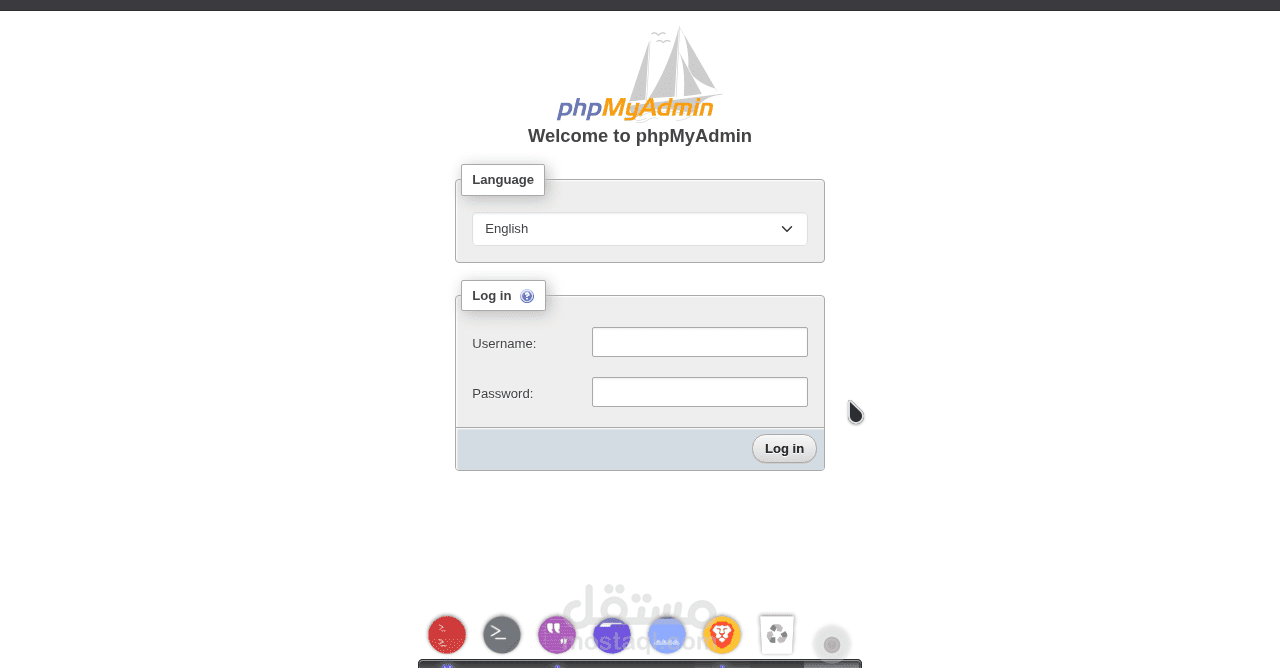Click the language dropdown chevron arrow
Image resolution: width=1280 pixels, height=668 pixels.
[x=787, y=229]
